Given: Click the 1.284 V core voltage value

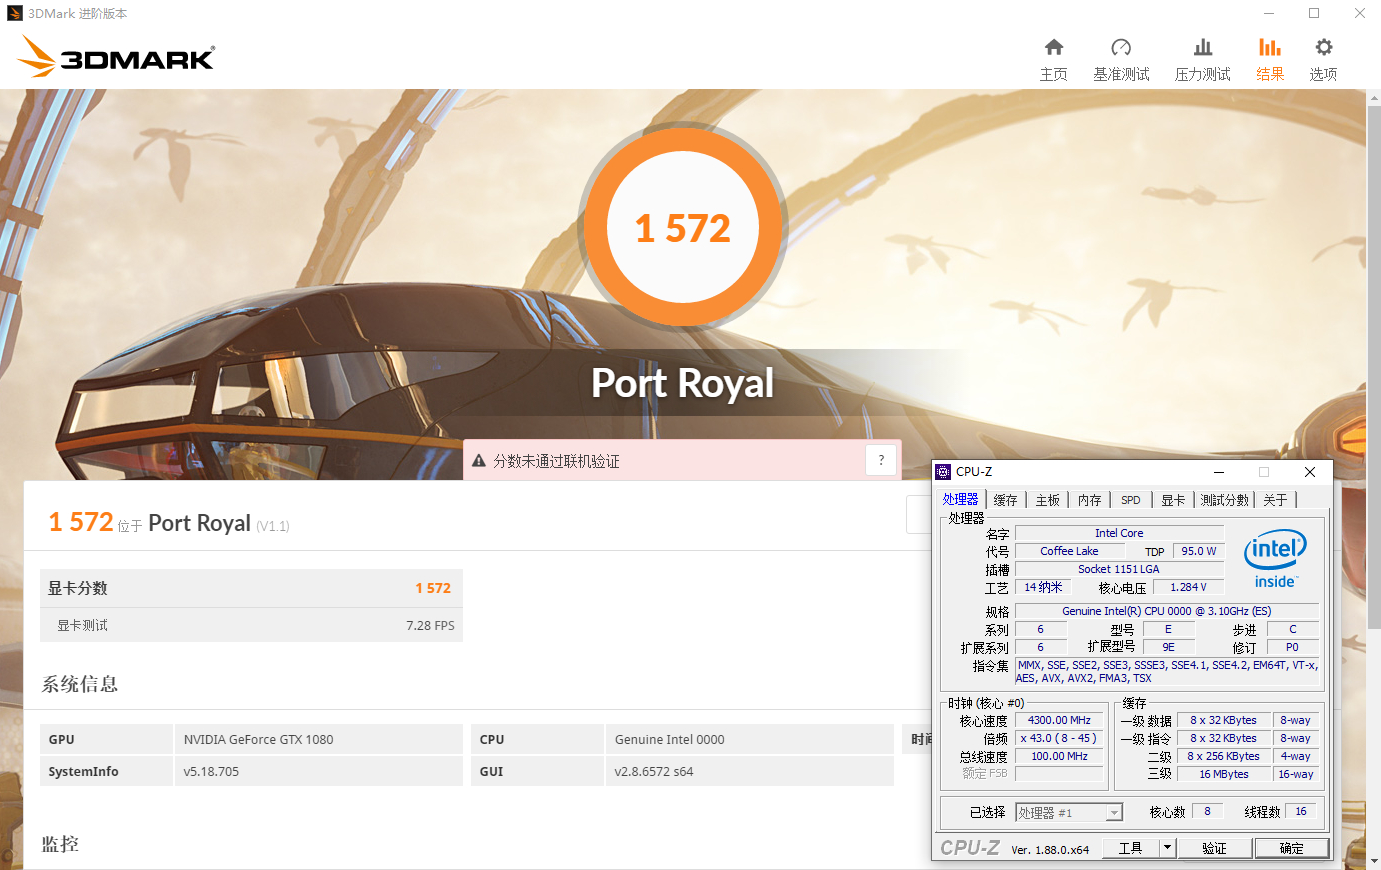Looking at the screenshot, I should pos(1189,587).
